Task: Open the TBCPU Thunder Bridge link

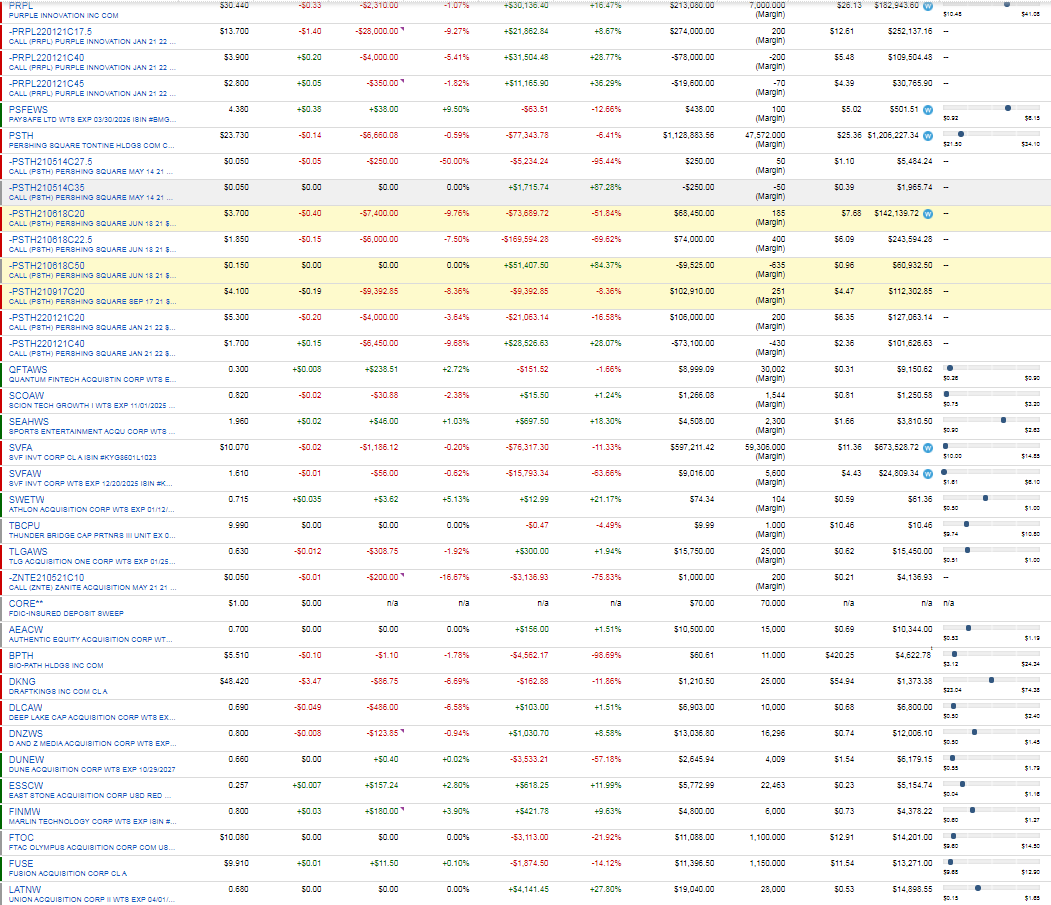Action: pyautogui.click(x=24, y=526)
